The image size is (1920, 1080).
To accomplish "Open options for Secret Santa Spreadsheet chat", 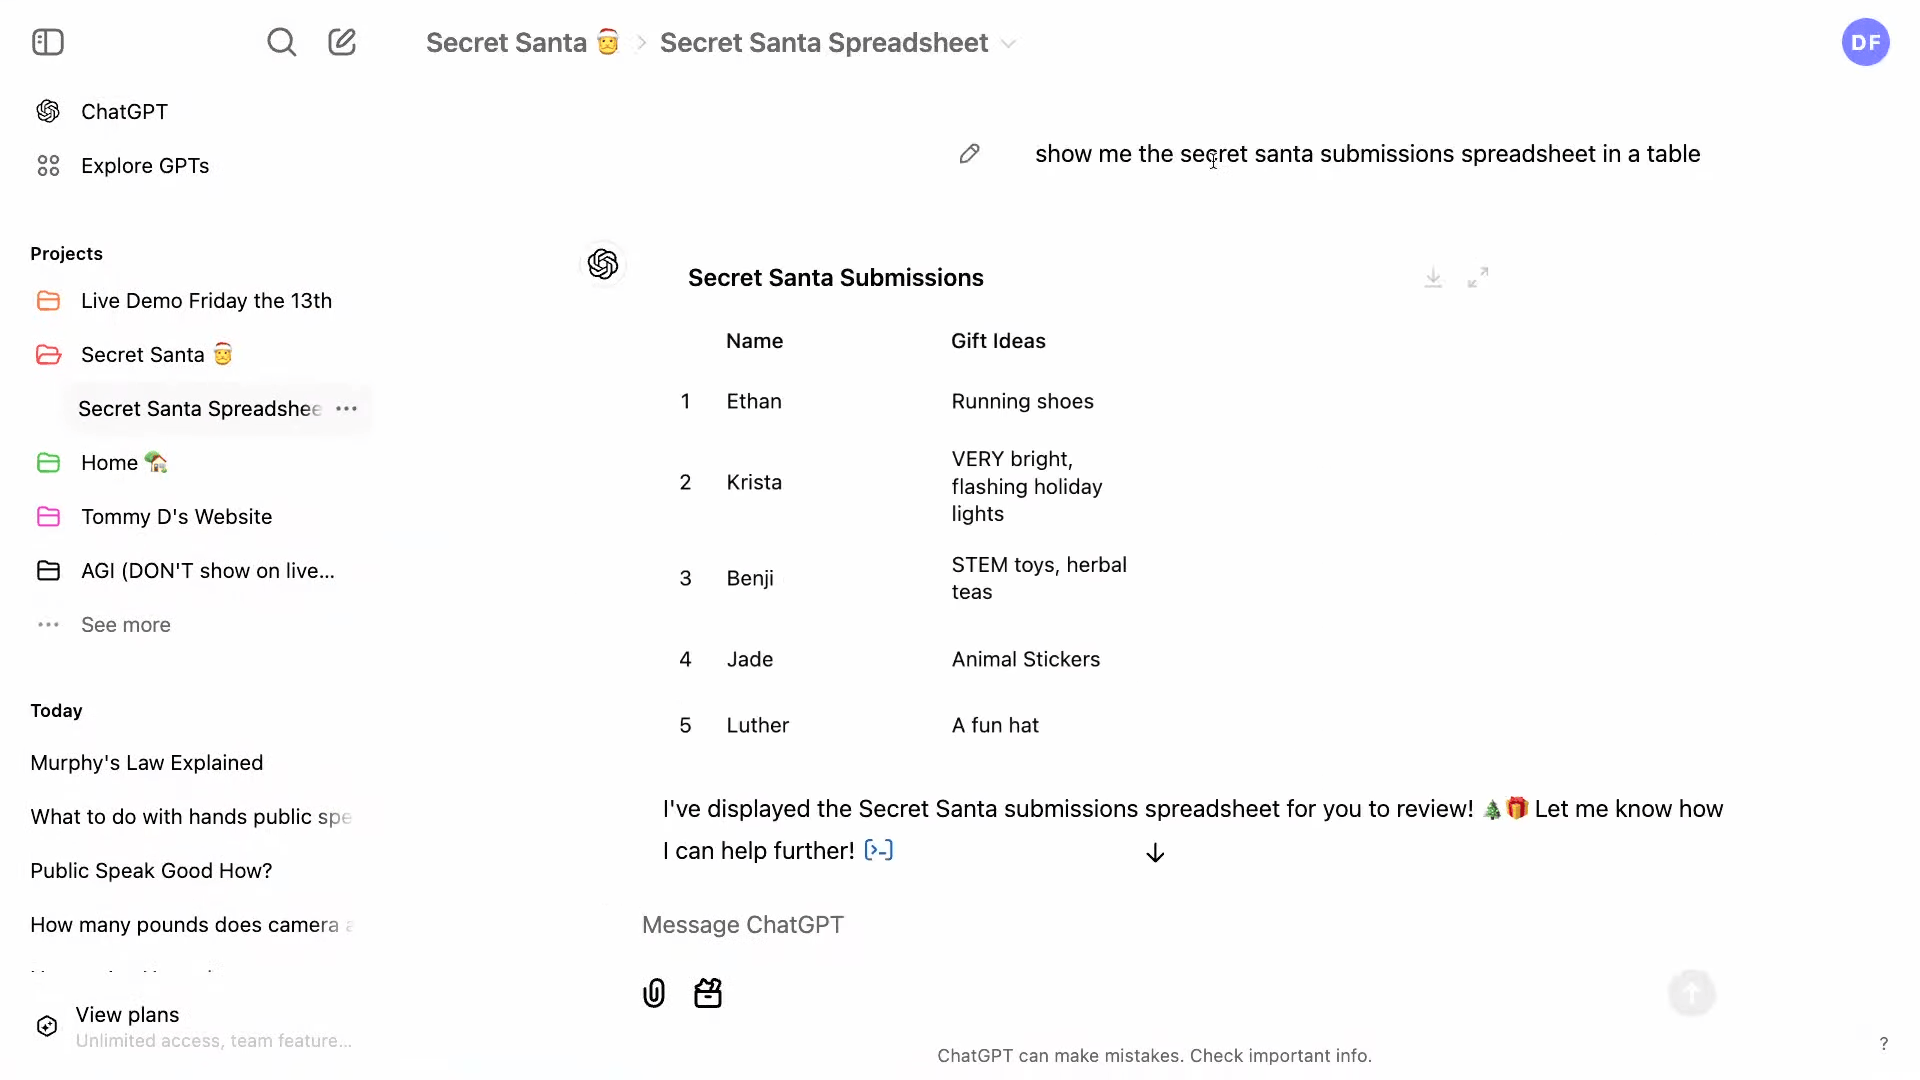I will click(346, 409).
